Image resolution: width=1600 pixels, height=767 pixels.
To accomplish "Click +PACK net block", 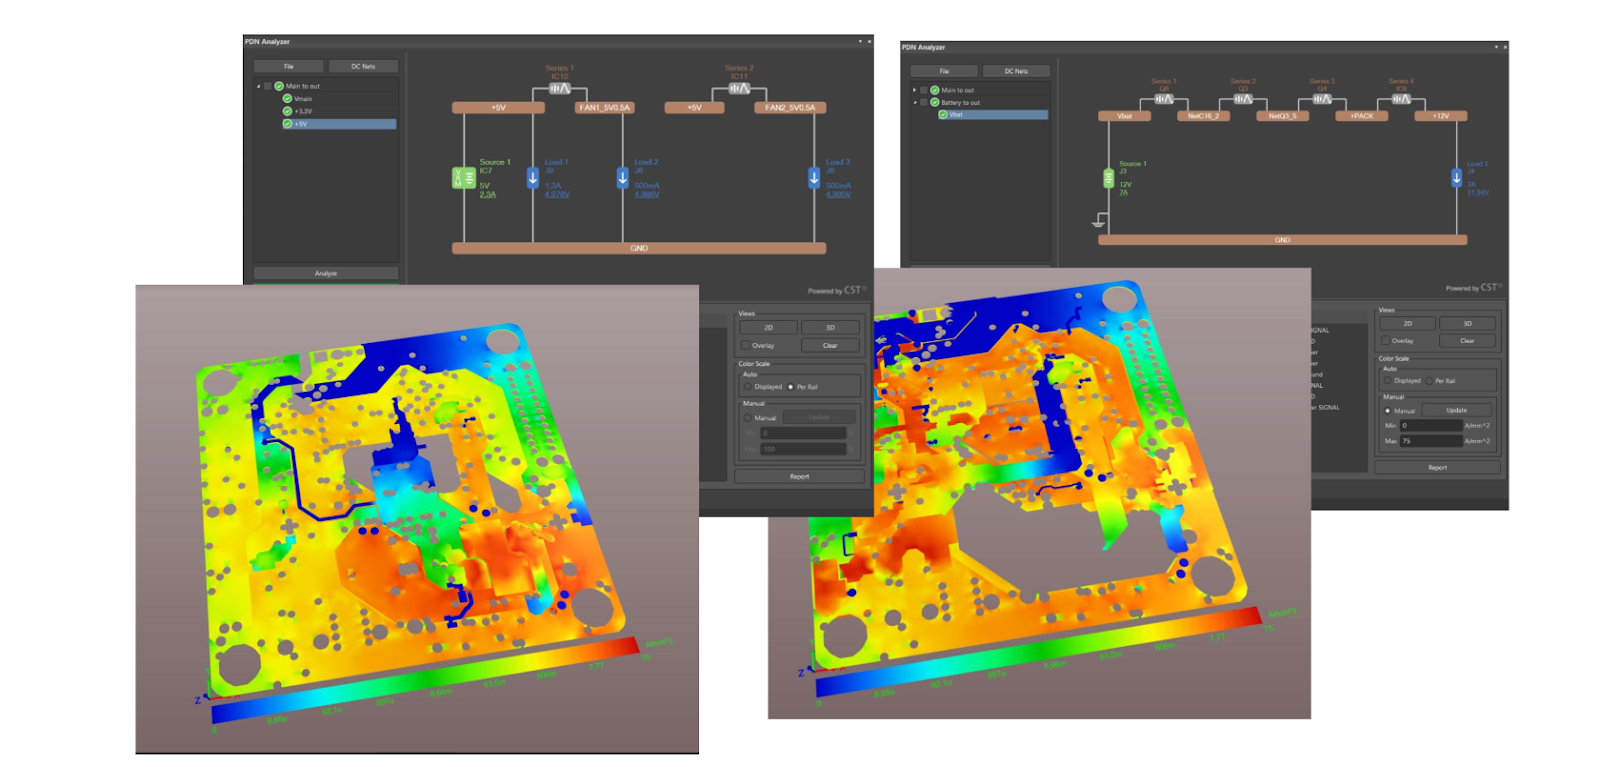I will coord(1362,116).
